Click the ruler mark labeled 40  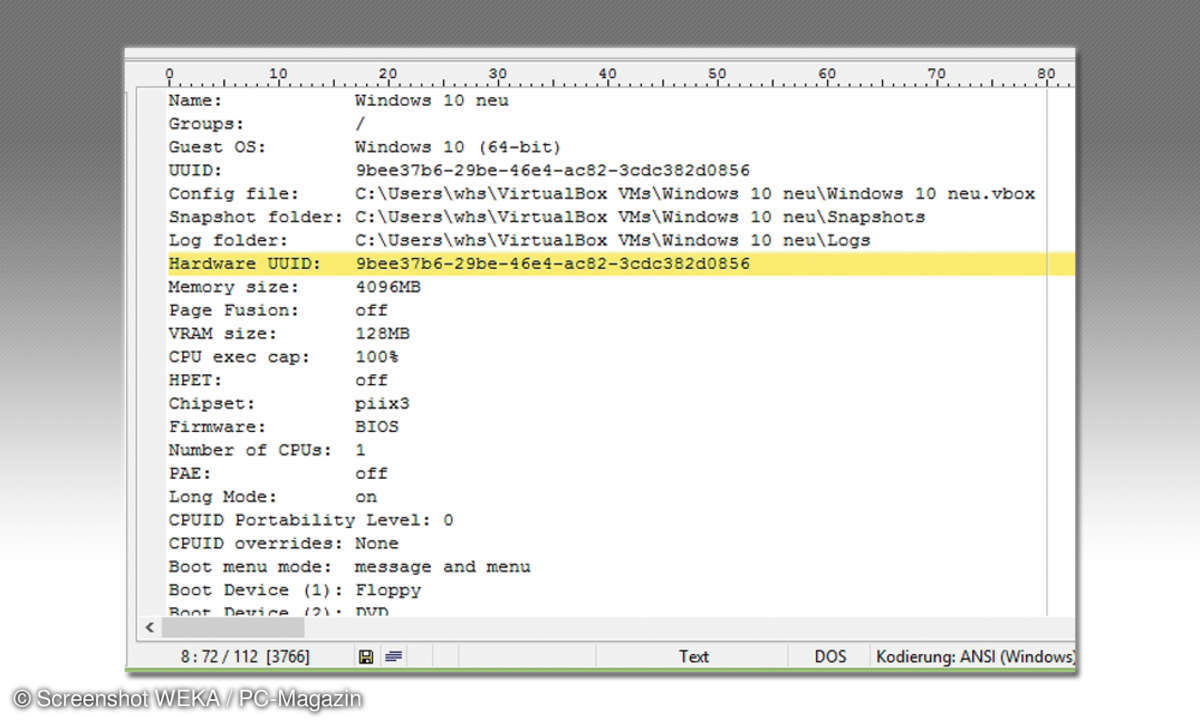[607, 74]
